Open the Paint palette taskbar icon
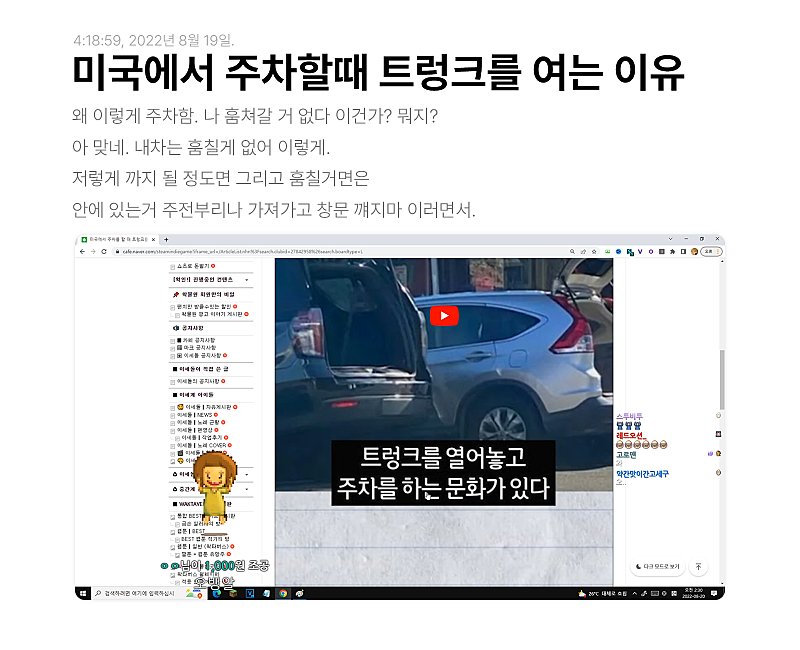Screen dimensions: 800x650 [299, 593]
